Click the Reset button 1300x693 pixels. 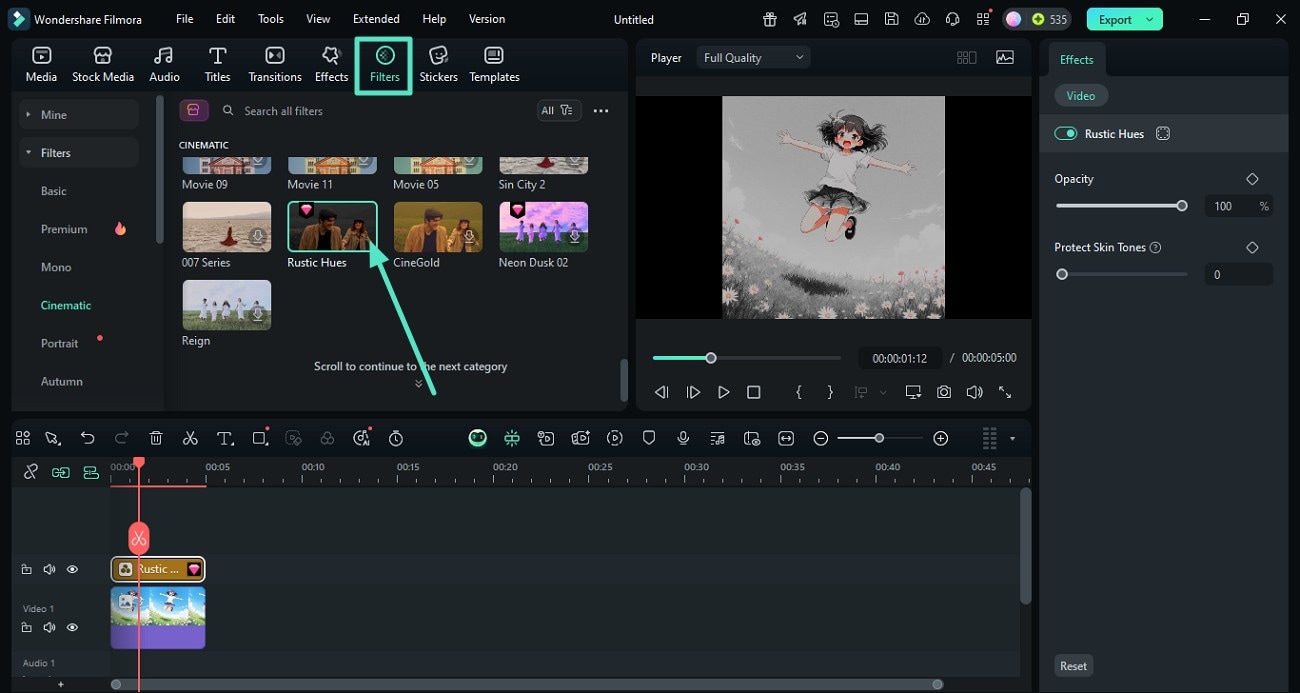click(x=1074, y=666)
